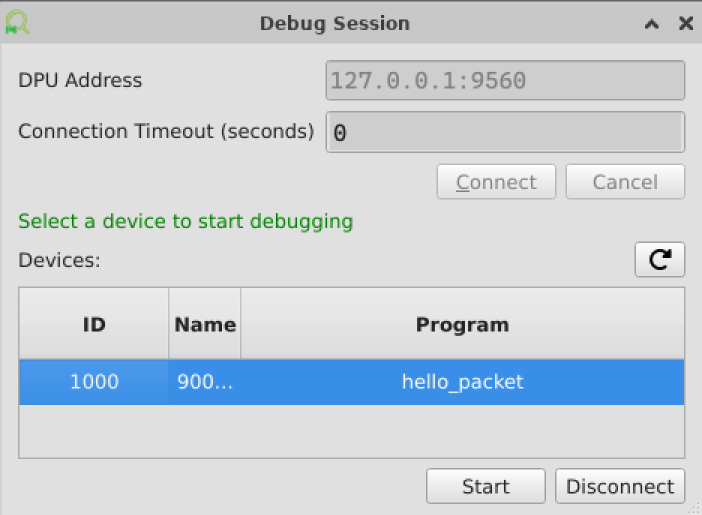Screen dimensions: 702x515
Task: Click the Disconnect button
Action: 620,487
